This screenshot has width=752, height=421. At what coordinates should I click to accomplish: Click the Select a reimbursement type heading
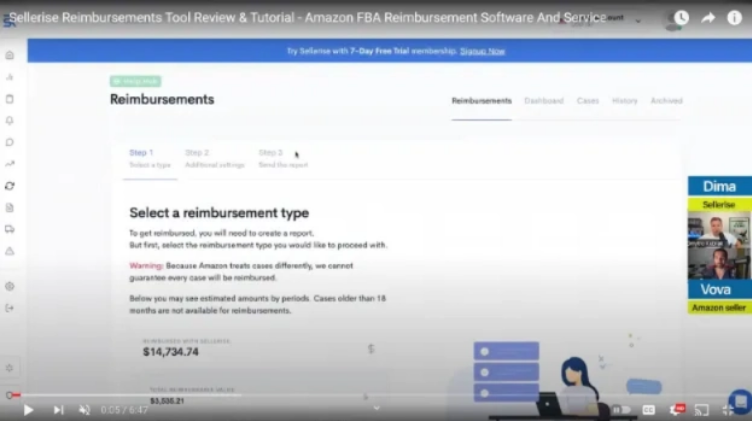pyautogui.click(x=219, y=213)
